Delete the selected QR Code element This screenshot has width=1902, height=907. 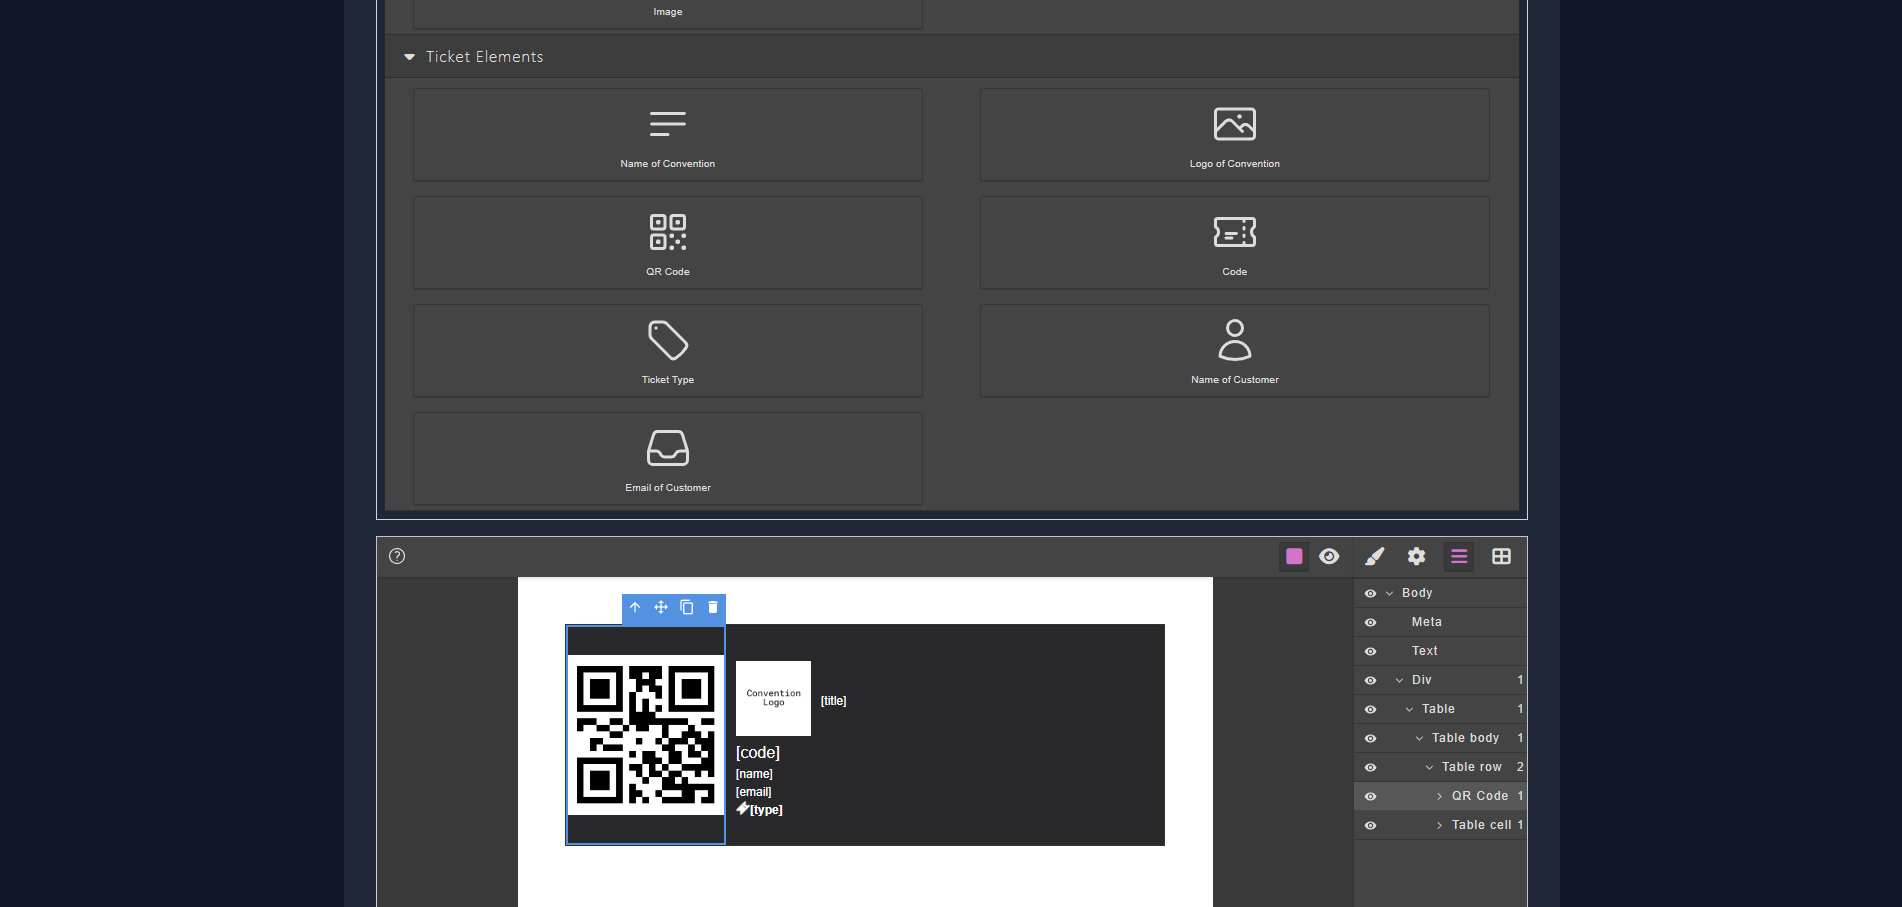[712, 607]
